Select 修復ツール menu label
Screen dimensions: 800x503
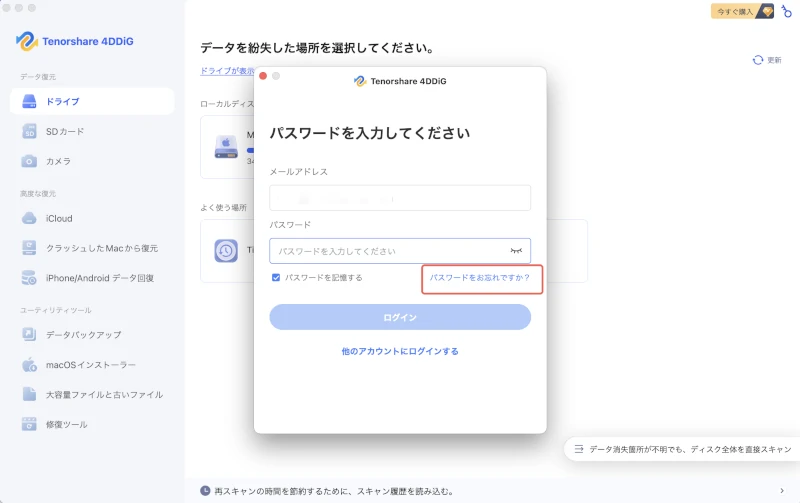click(x=67, y=424)
